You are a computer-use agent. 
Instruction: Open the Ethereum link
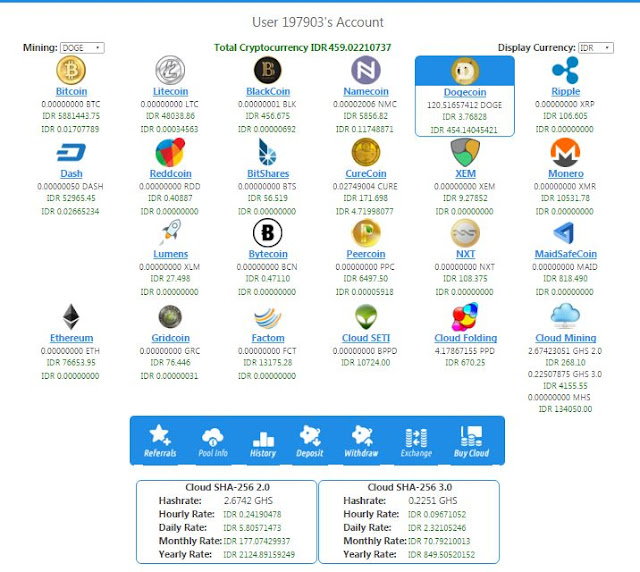point(71,338)
